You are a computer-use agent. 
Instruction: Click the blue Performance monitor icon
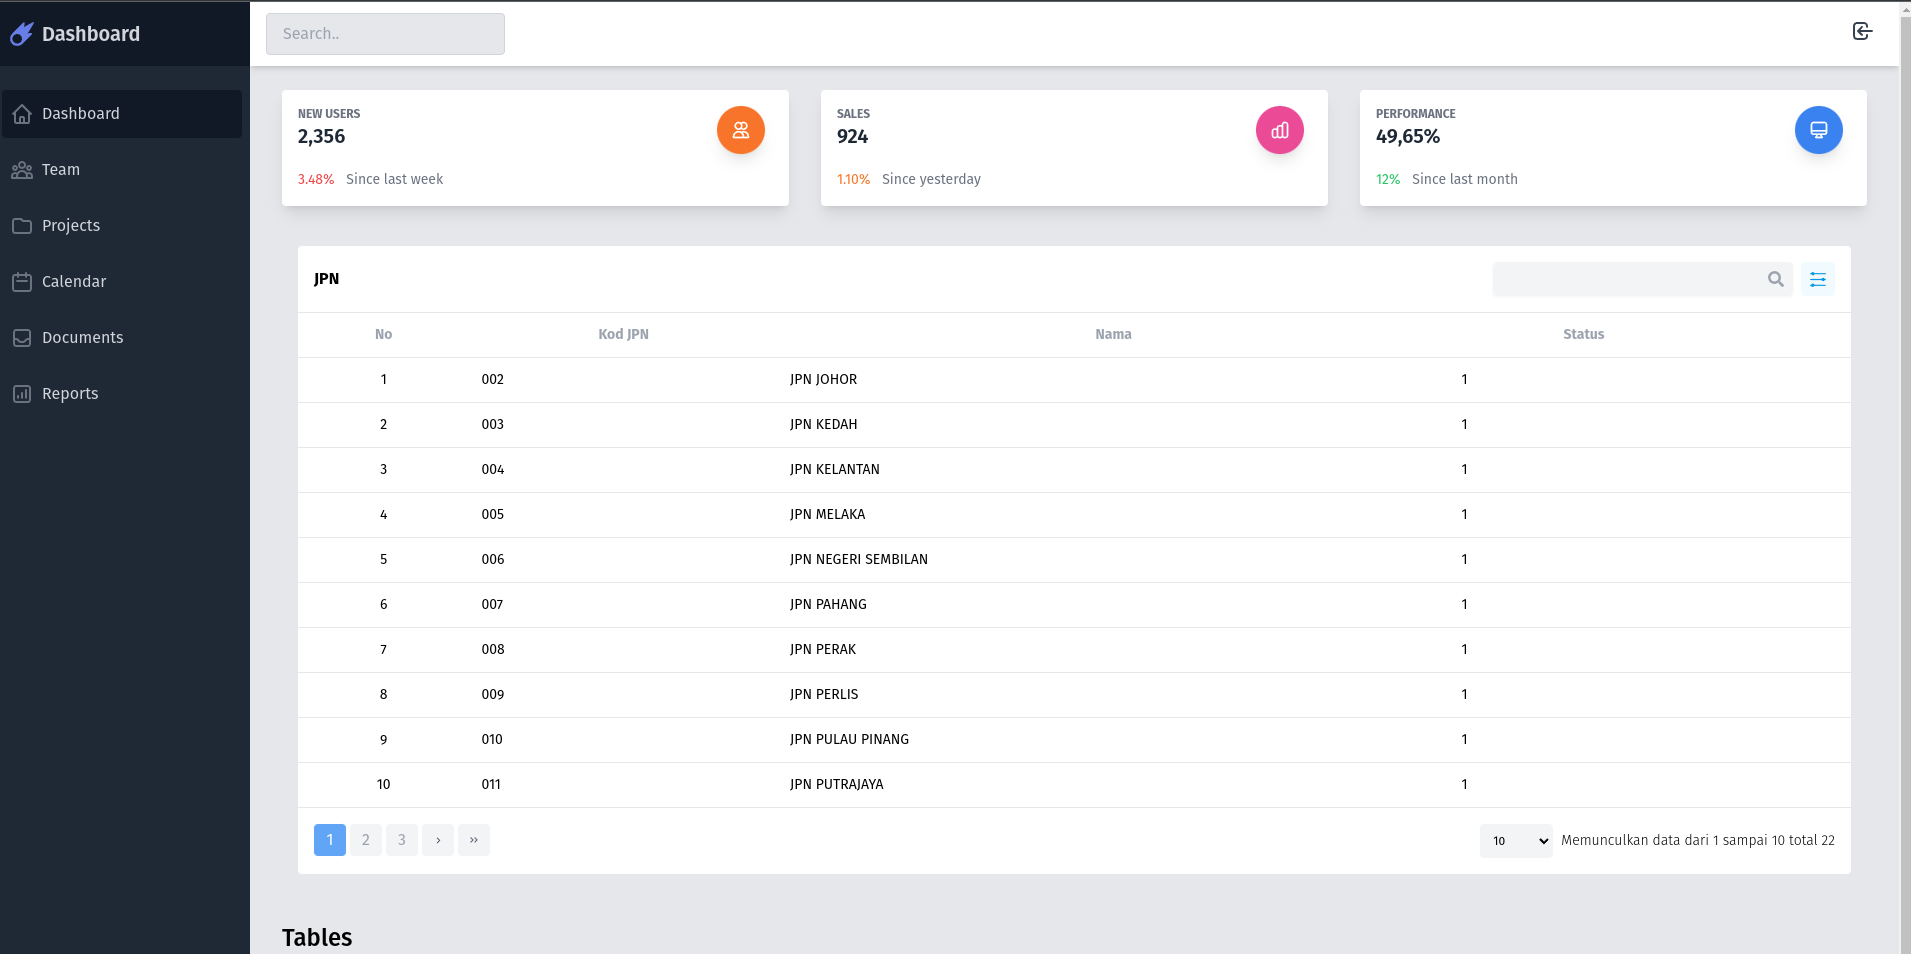1818,130
